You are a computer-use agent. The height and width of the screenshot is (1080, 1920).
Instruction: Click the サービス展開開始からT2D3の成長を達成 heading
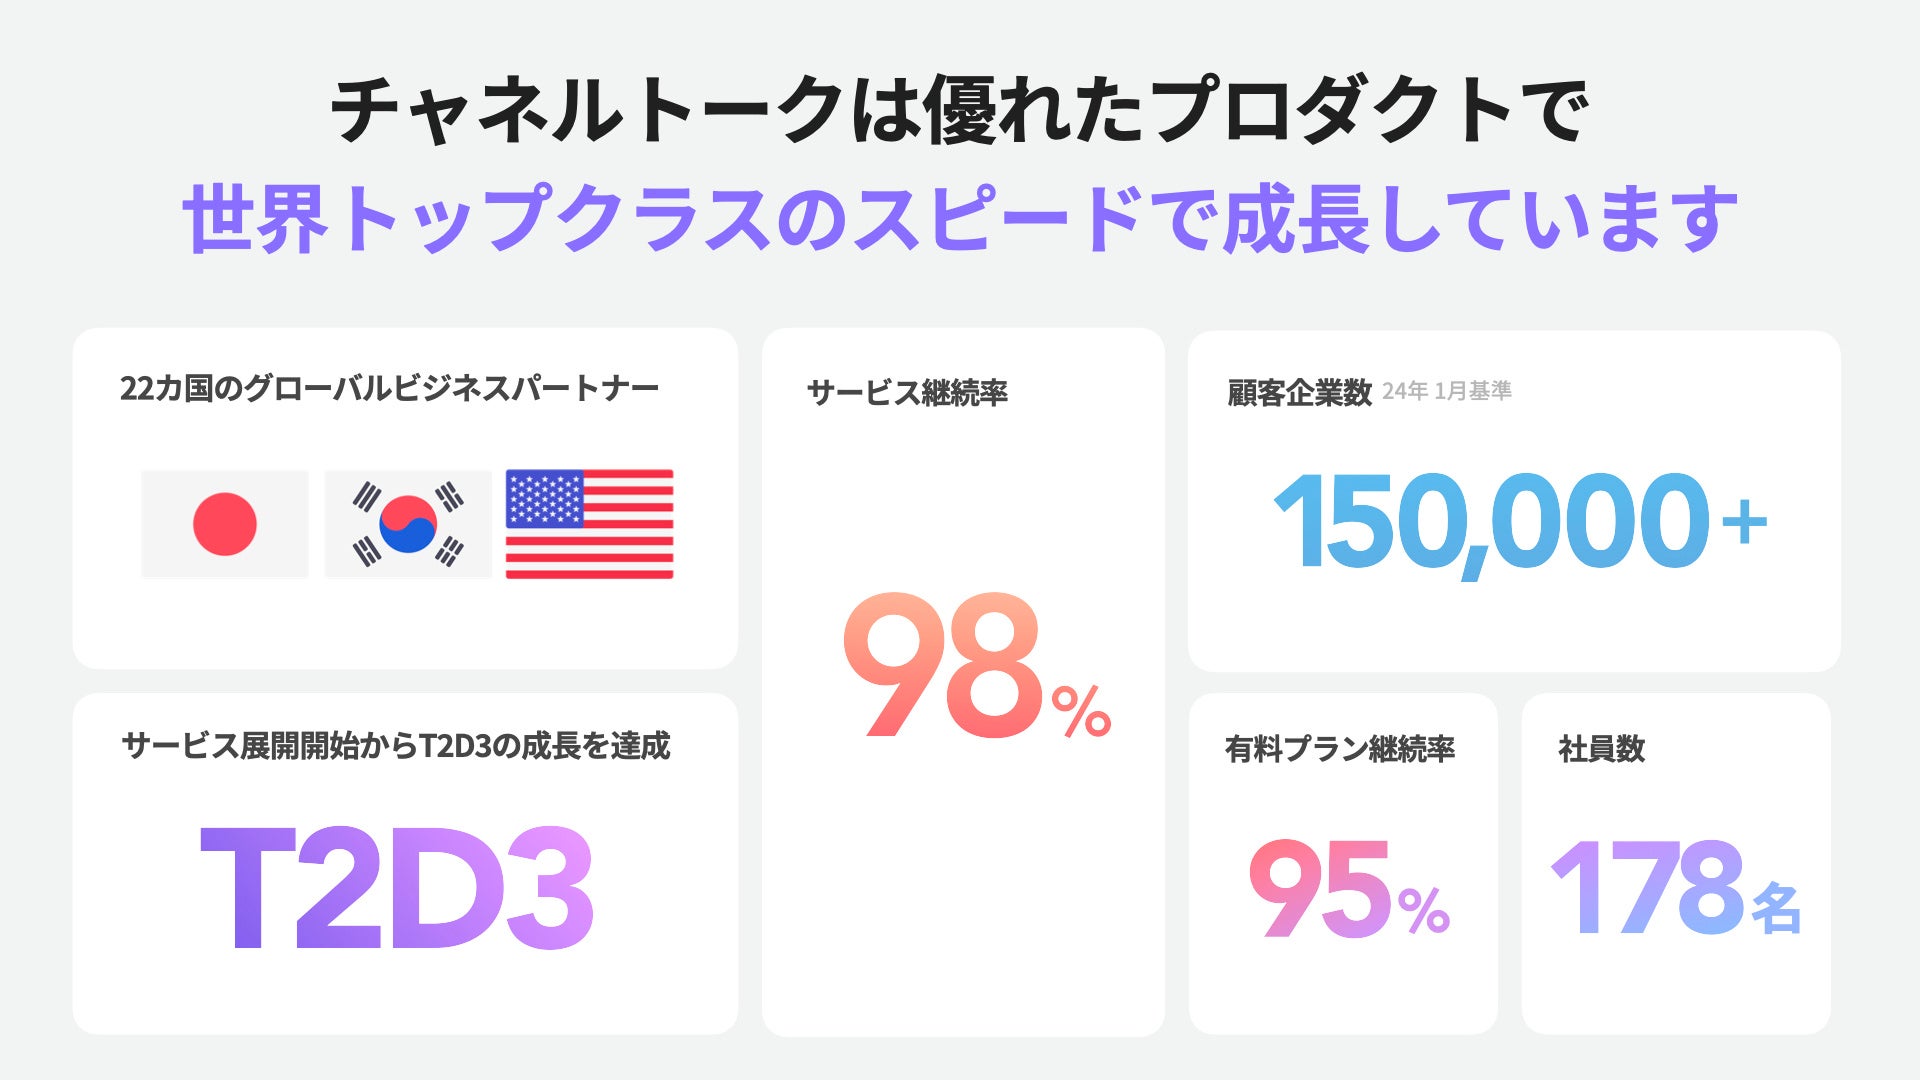395,746
